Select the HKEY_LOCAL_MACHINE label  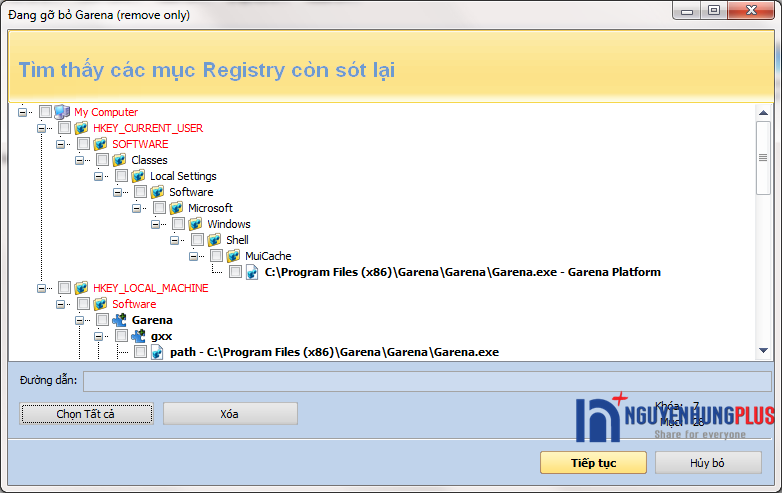tap(151, 288)
